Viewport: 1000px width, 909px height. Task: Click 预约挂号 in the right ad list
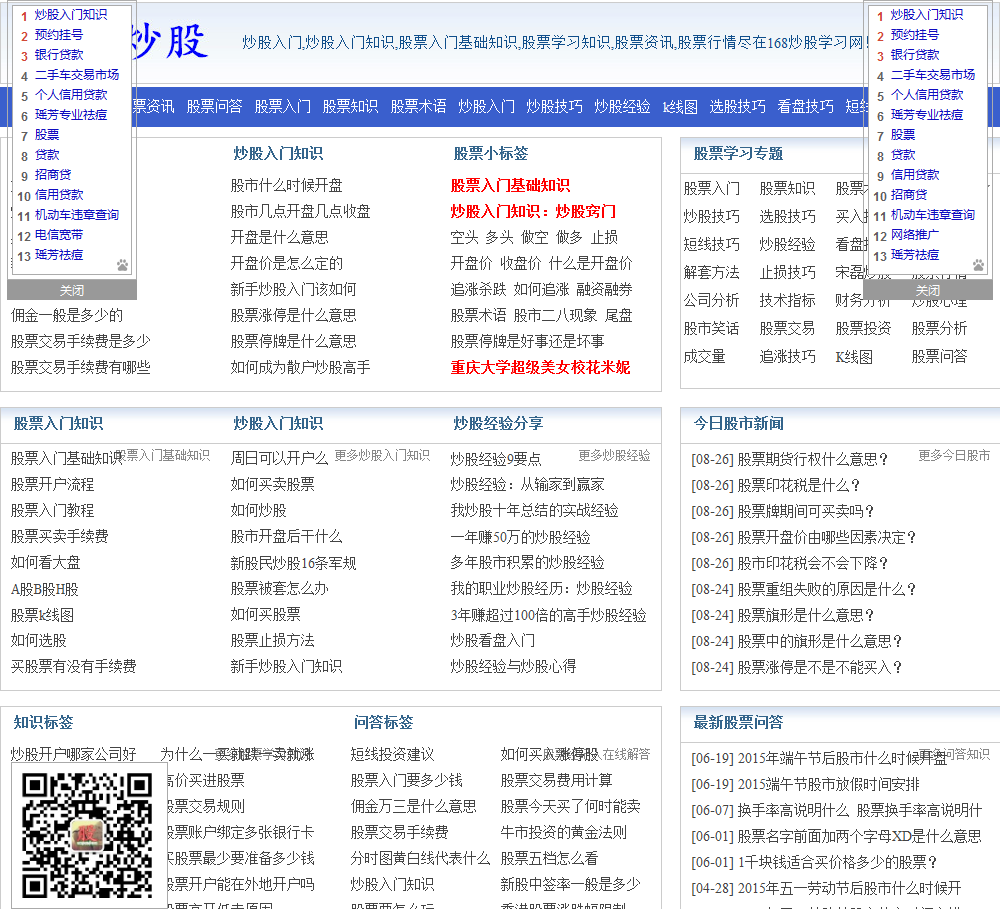click(915, 35)
